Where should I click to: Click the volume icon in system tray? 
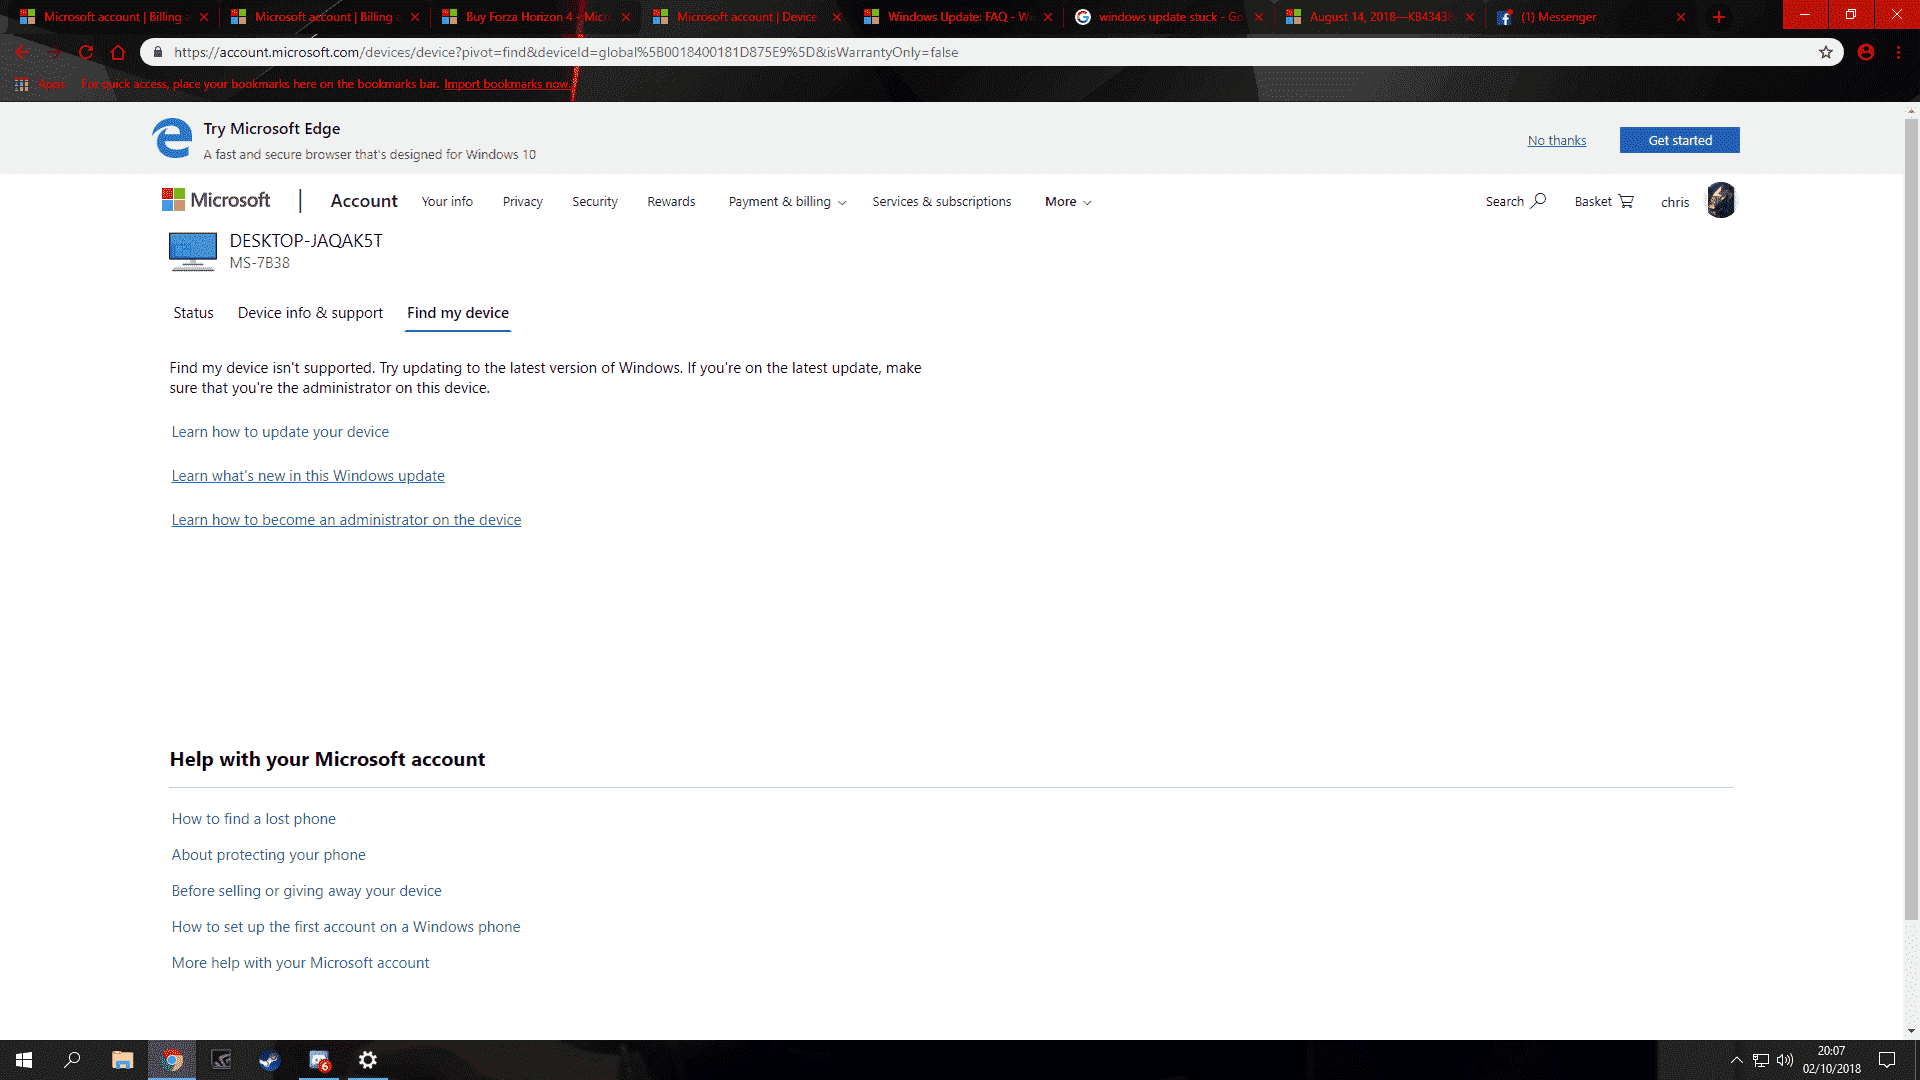[x=1785, y=1060]
